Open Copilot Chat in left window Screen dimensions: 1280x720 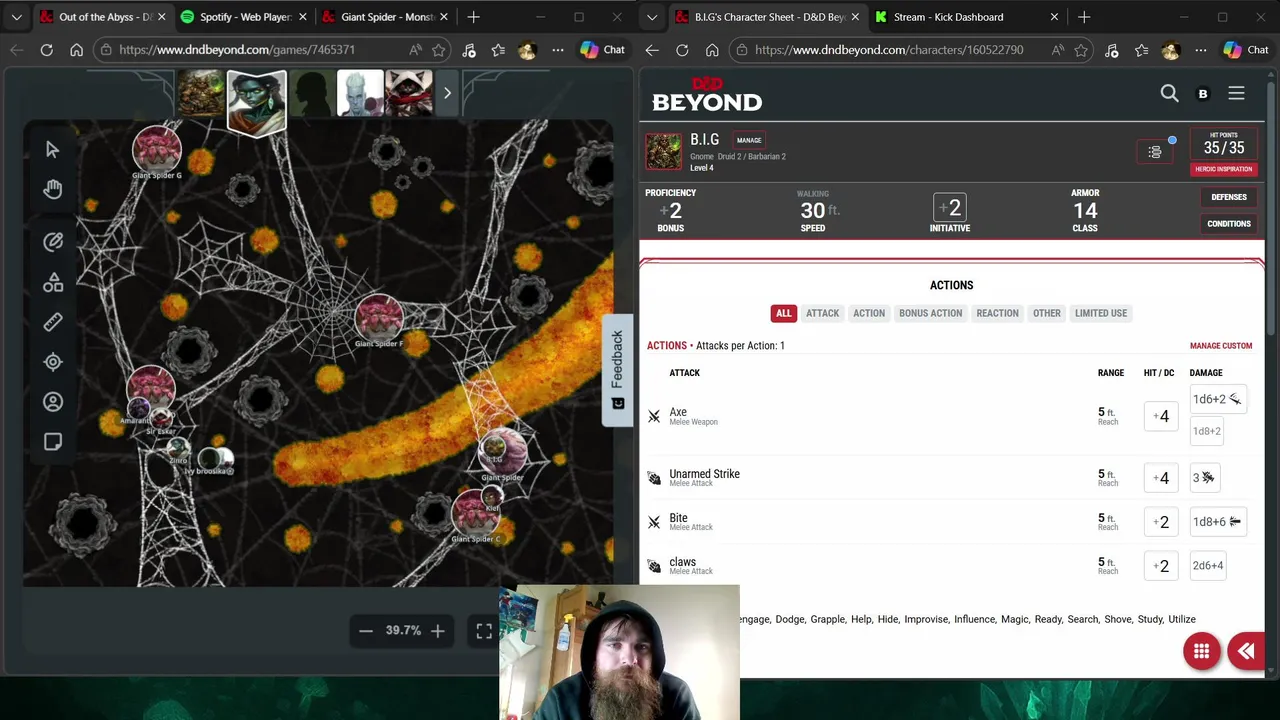pos(602,50)
